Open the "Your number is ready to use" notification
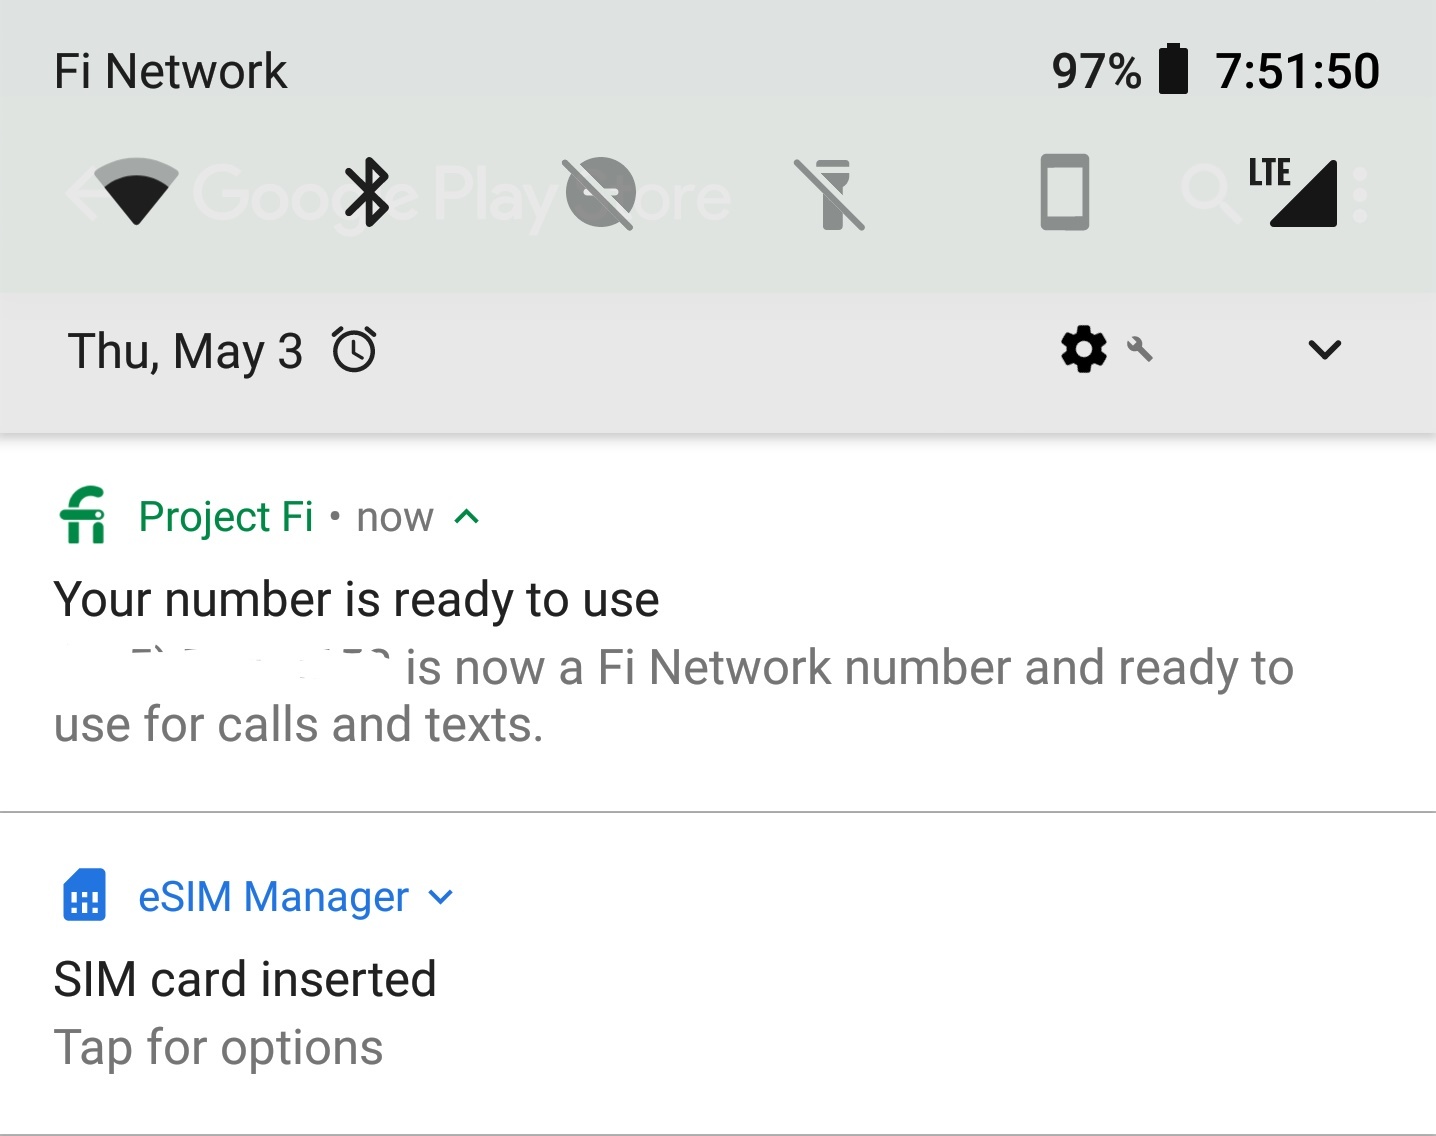Screen dimensions: 1436x1136 point(356,600)
